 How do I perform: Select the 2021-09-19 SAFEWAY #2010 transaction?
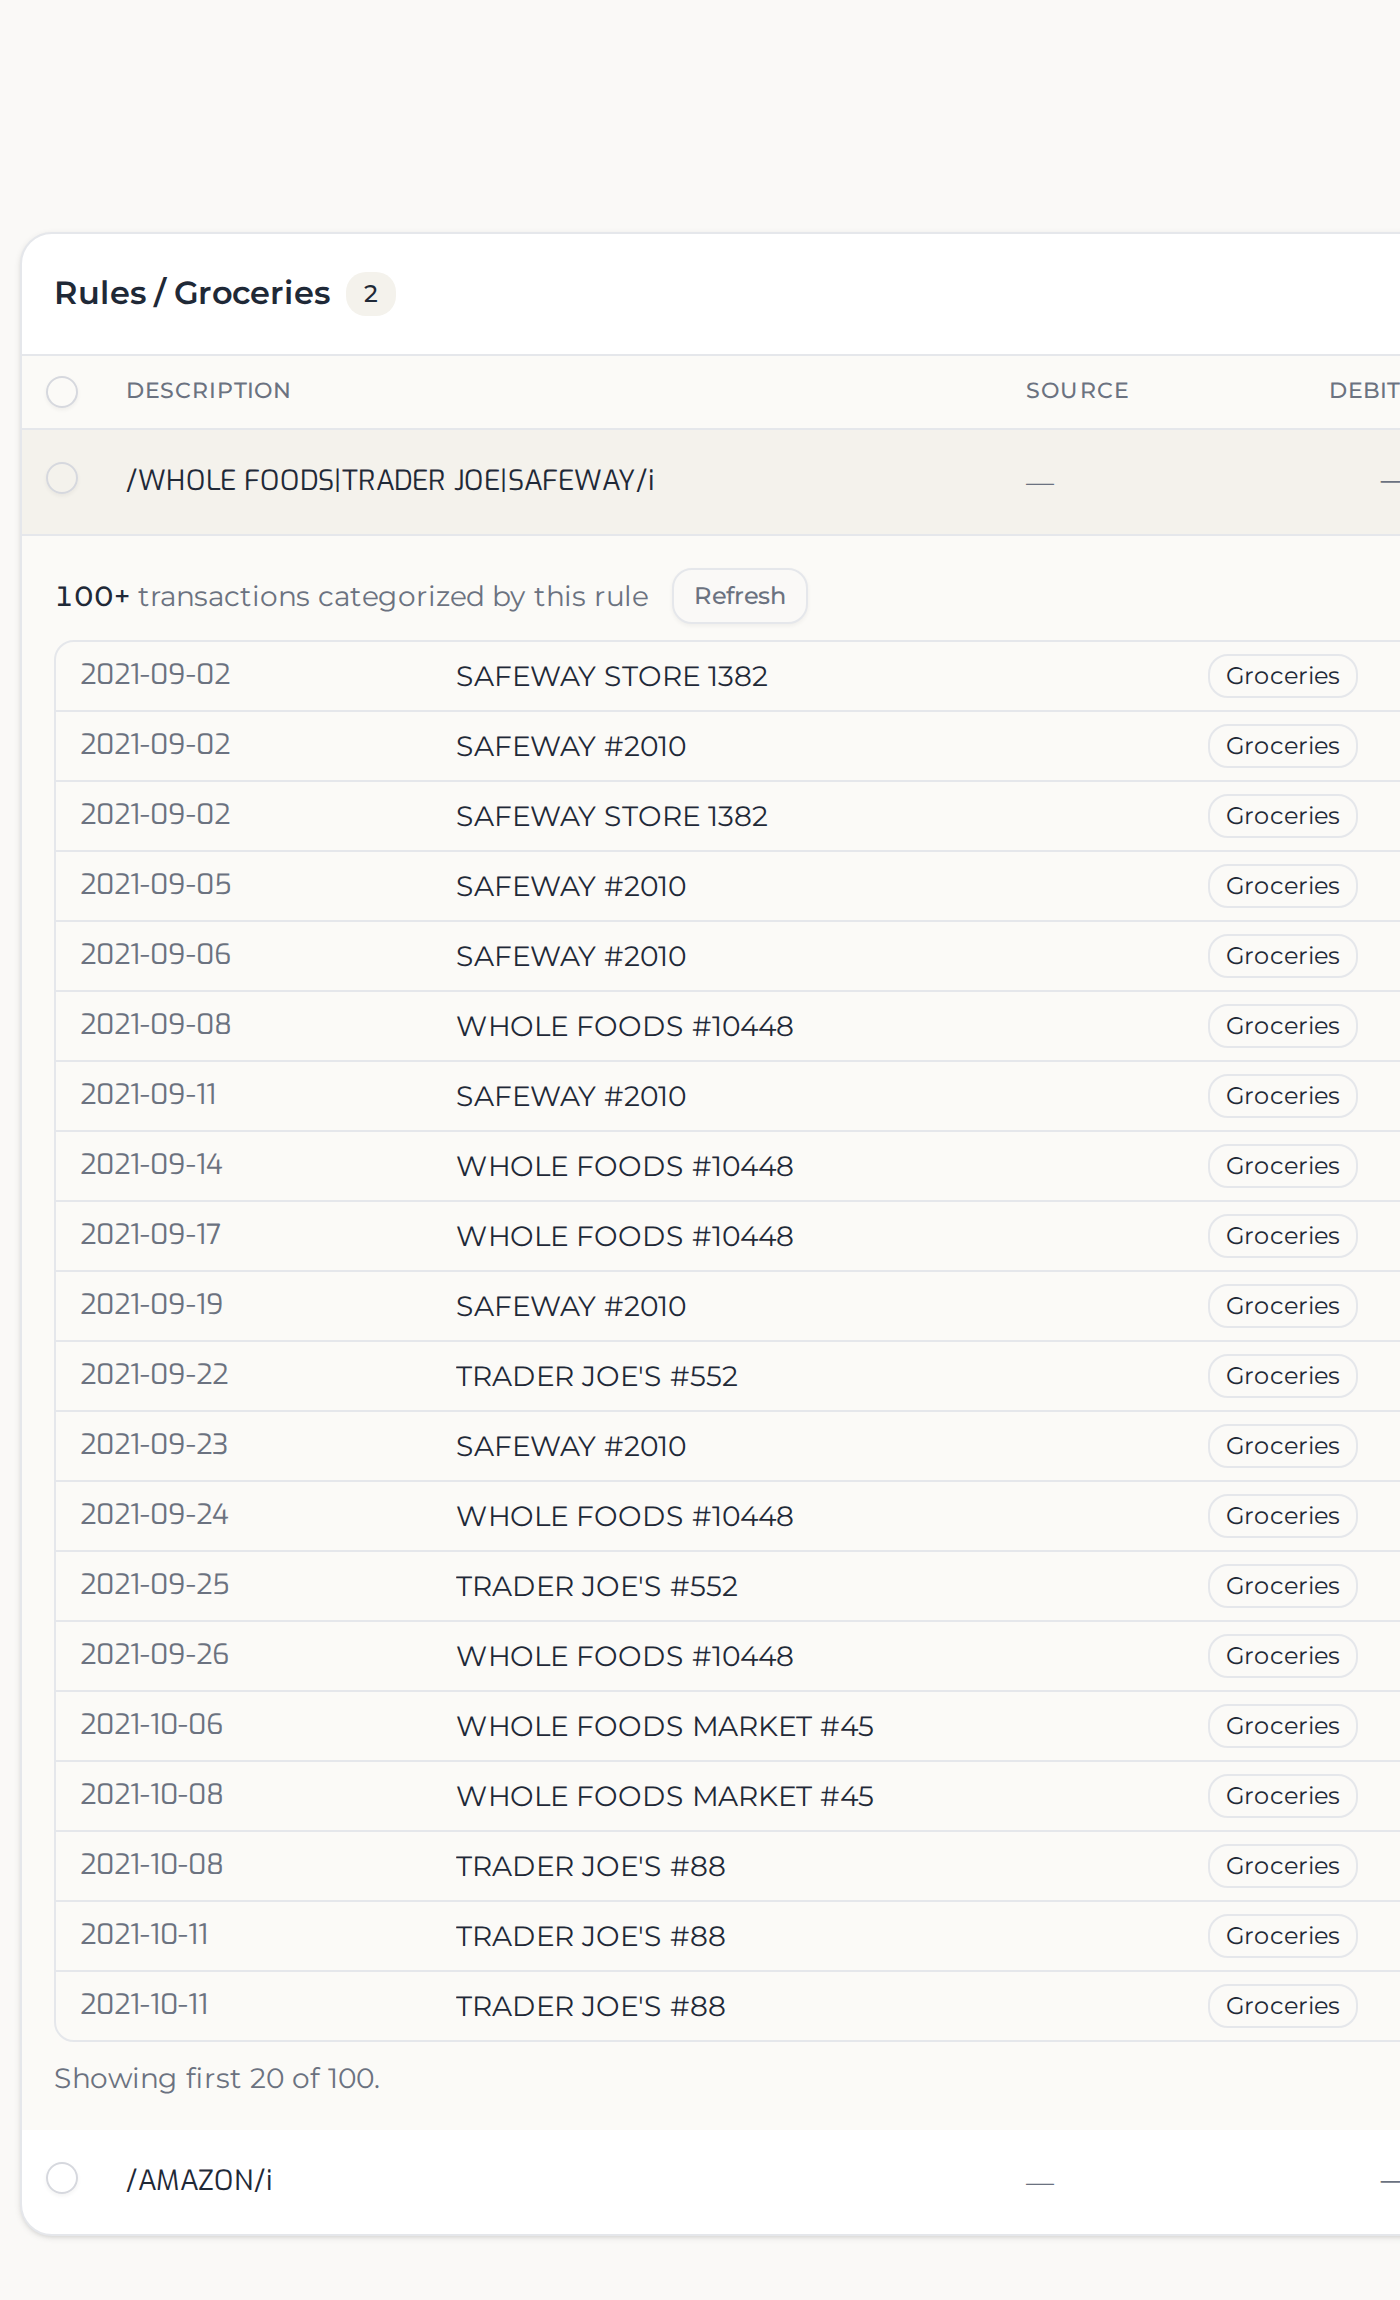coord(727,1306)
